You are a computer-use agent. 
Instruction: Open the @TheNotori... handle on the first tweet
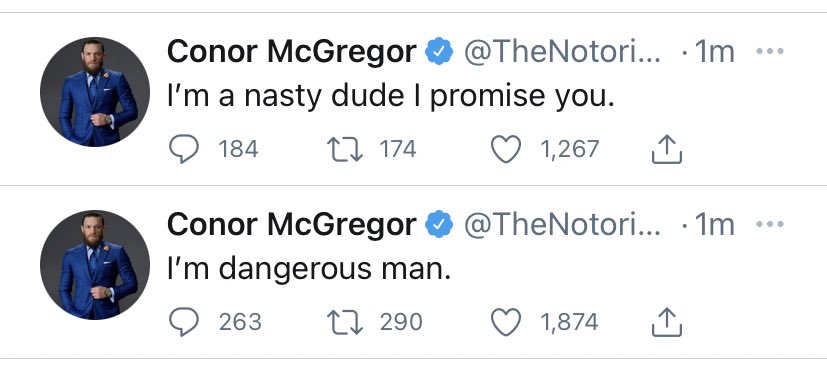[562, 52]
